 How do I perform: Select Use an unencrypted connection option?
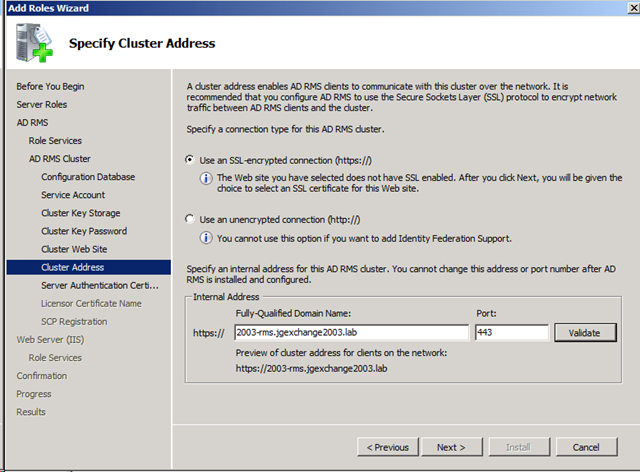[x=190, y=219]
